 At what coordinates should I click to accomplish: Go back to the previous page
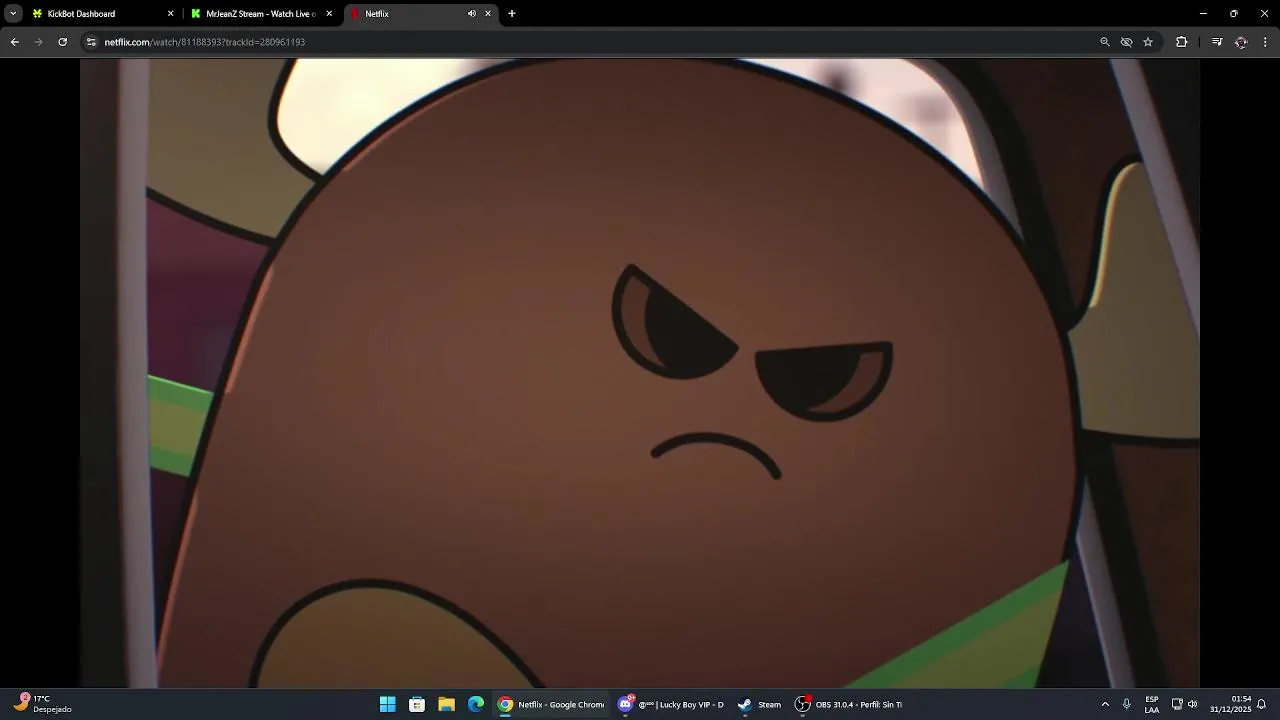click(14, 42)
